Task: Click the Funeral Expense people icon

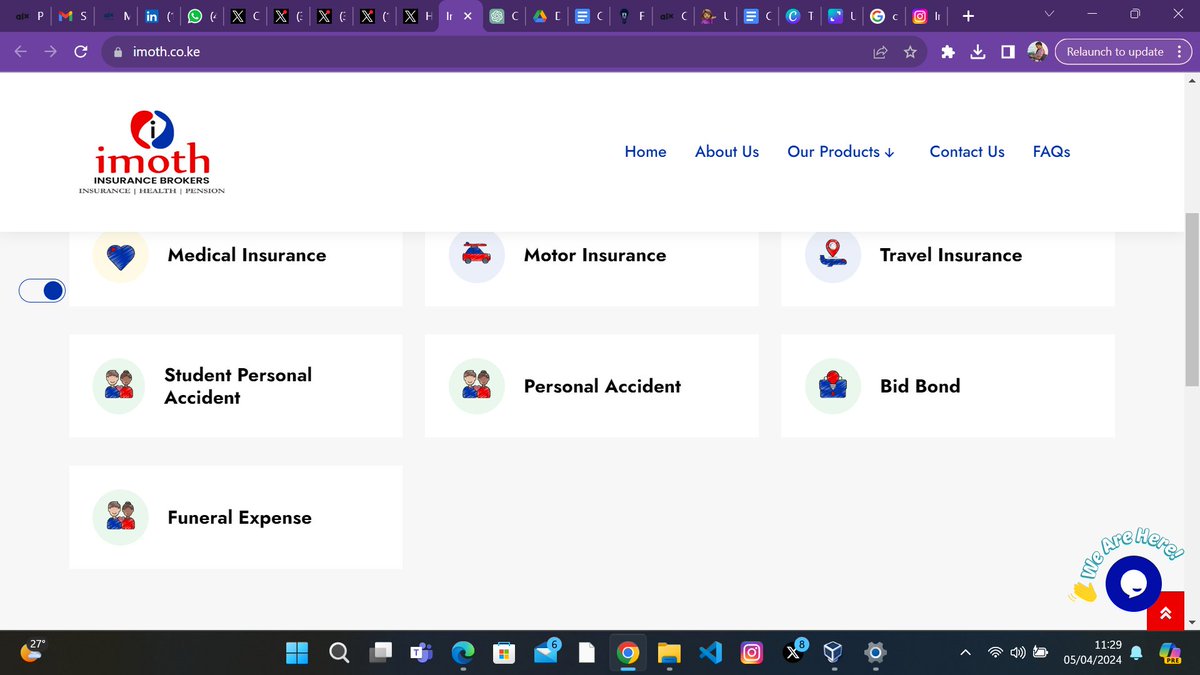Action: click(120, 517)
